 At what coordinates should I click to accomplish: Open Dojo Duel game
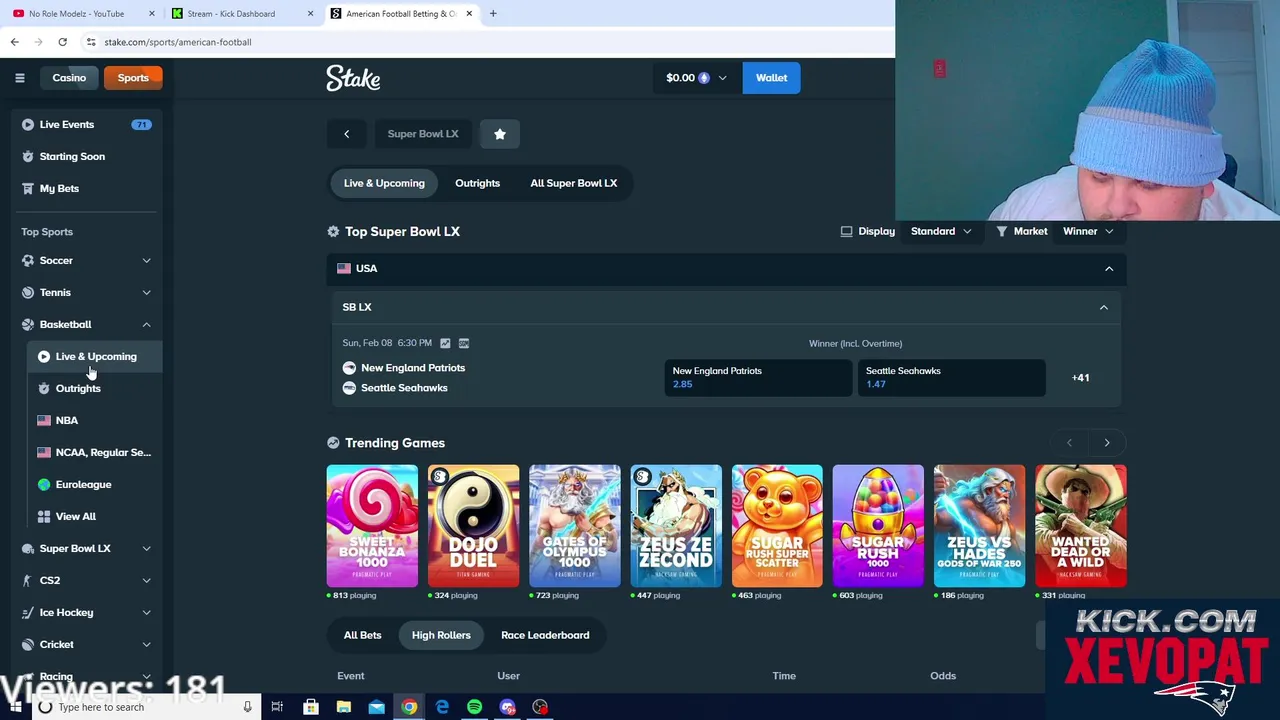coord(474,526)
